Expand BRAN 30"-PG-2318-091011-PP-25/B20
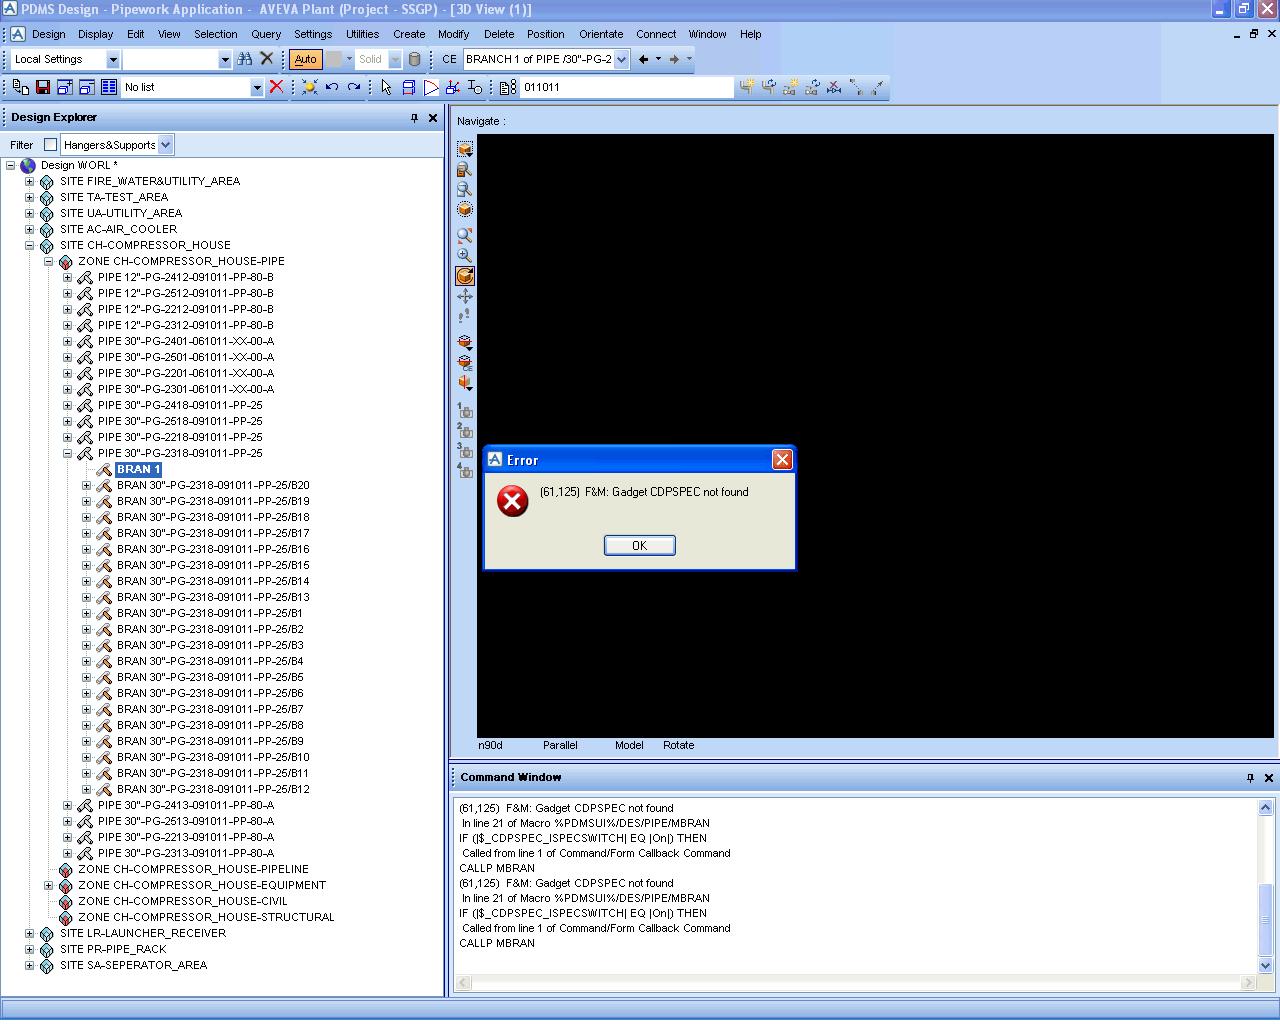 pos(87,485)
